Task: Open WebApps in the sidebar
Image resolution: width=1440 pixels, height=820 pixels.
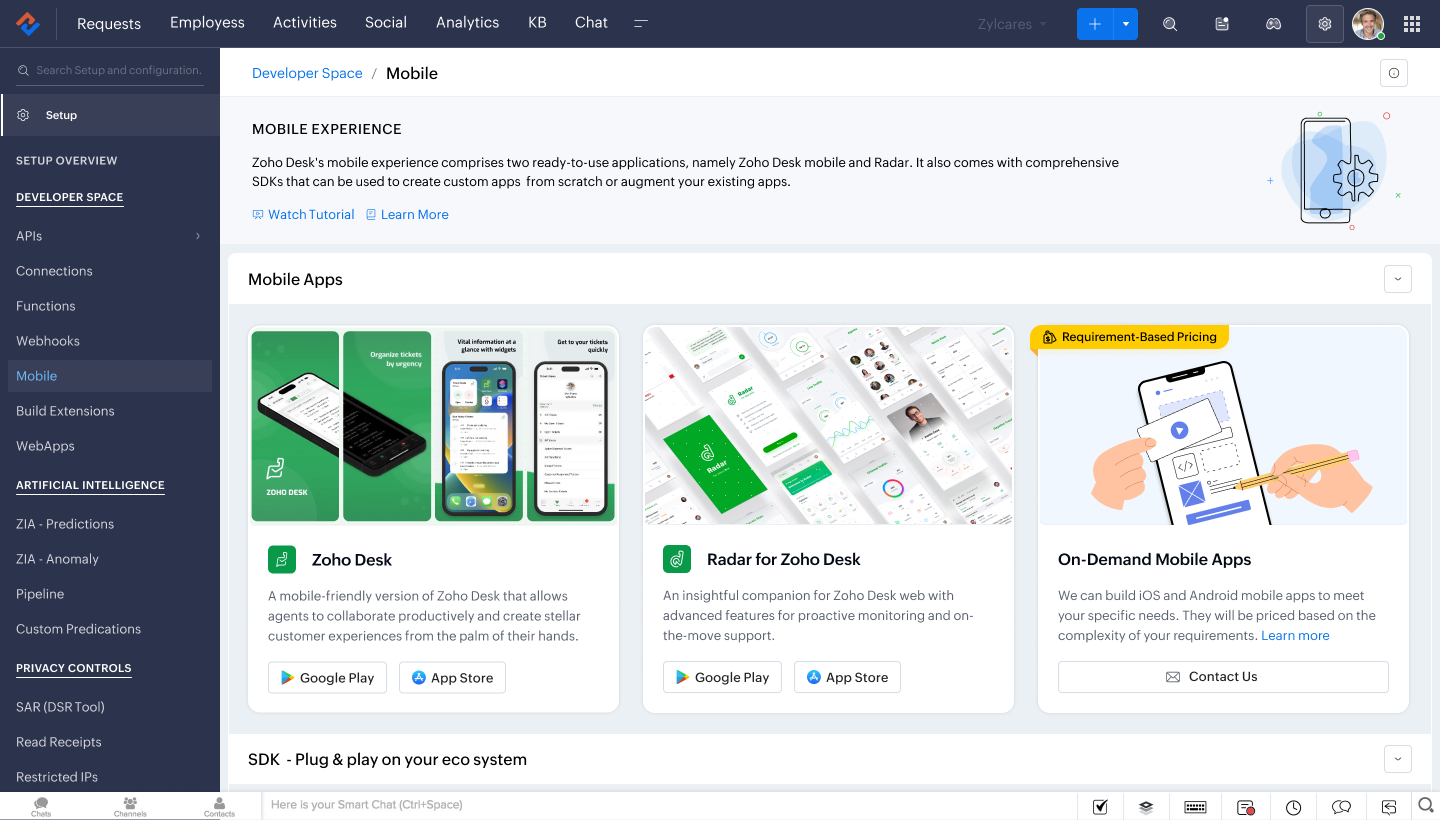Action: [45, 446]
